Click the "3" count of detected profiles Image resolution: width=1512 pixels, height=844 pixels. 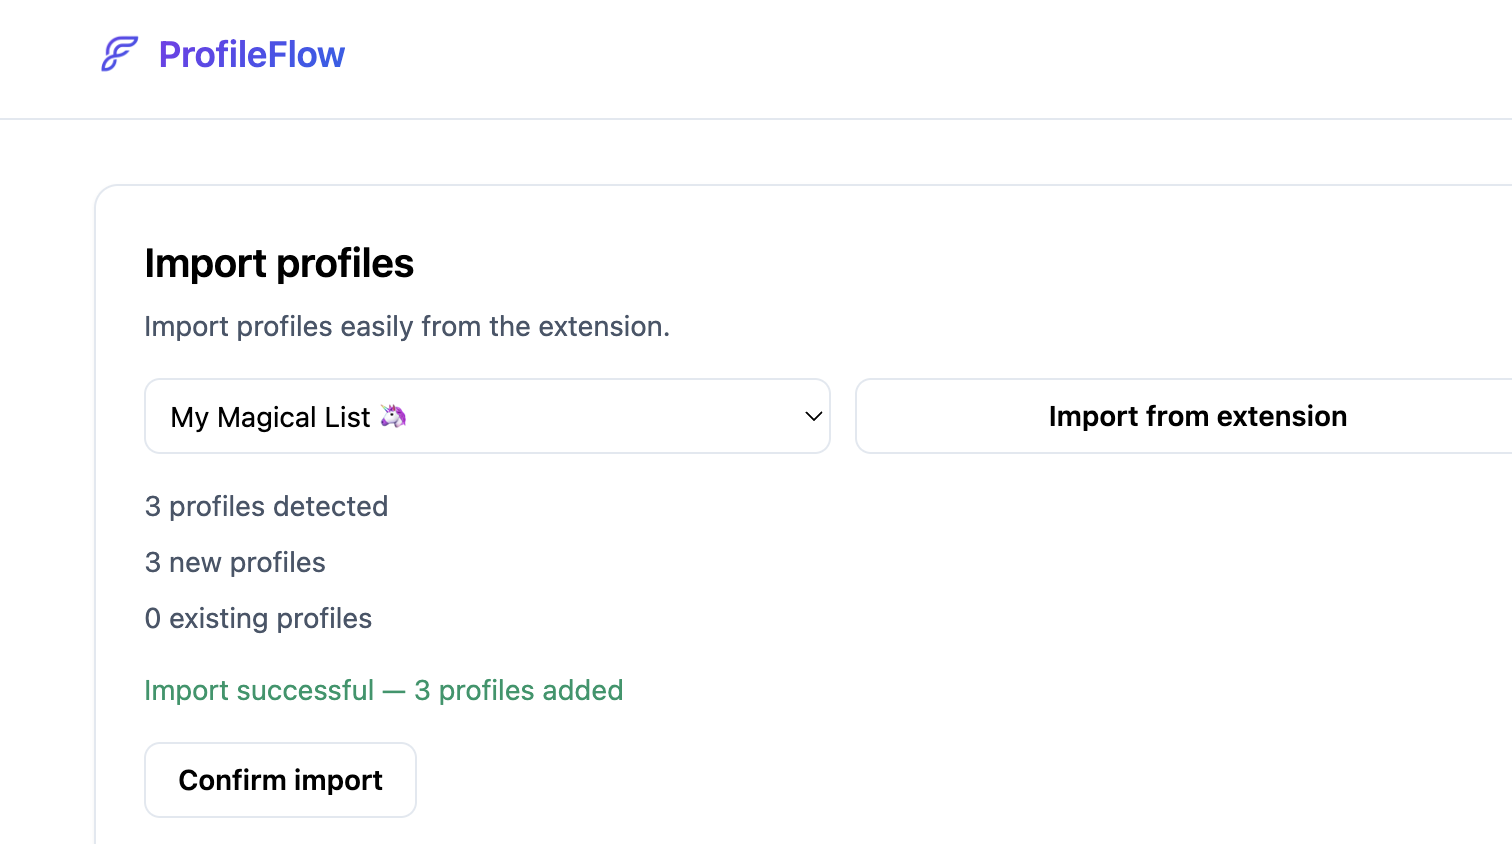(153, 506)
